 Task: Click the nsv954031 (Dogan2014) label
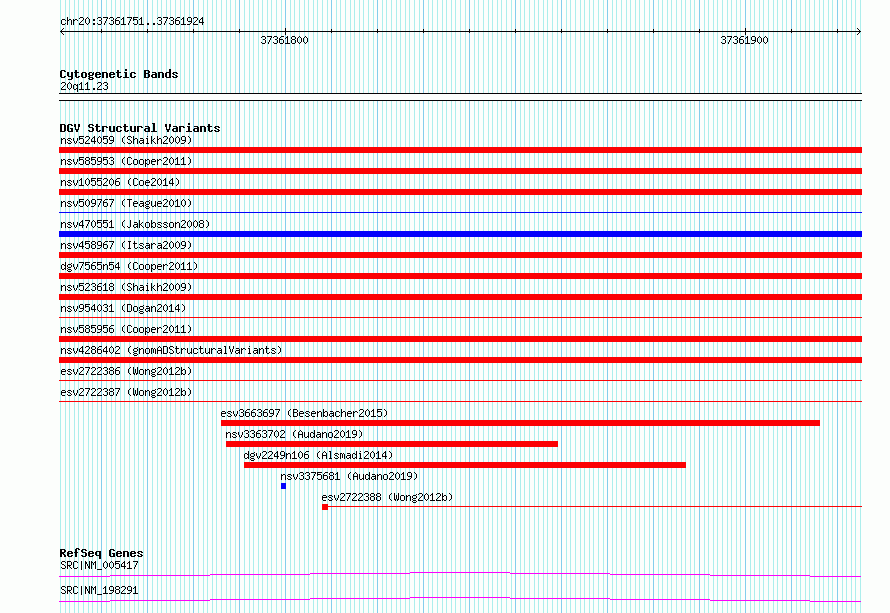coord(123,308)
